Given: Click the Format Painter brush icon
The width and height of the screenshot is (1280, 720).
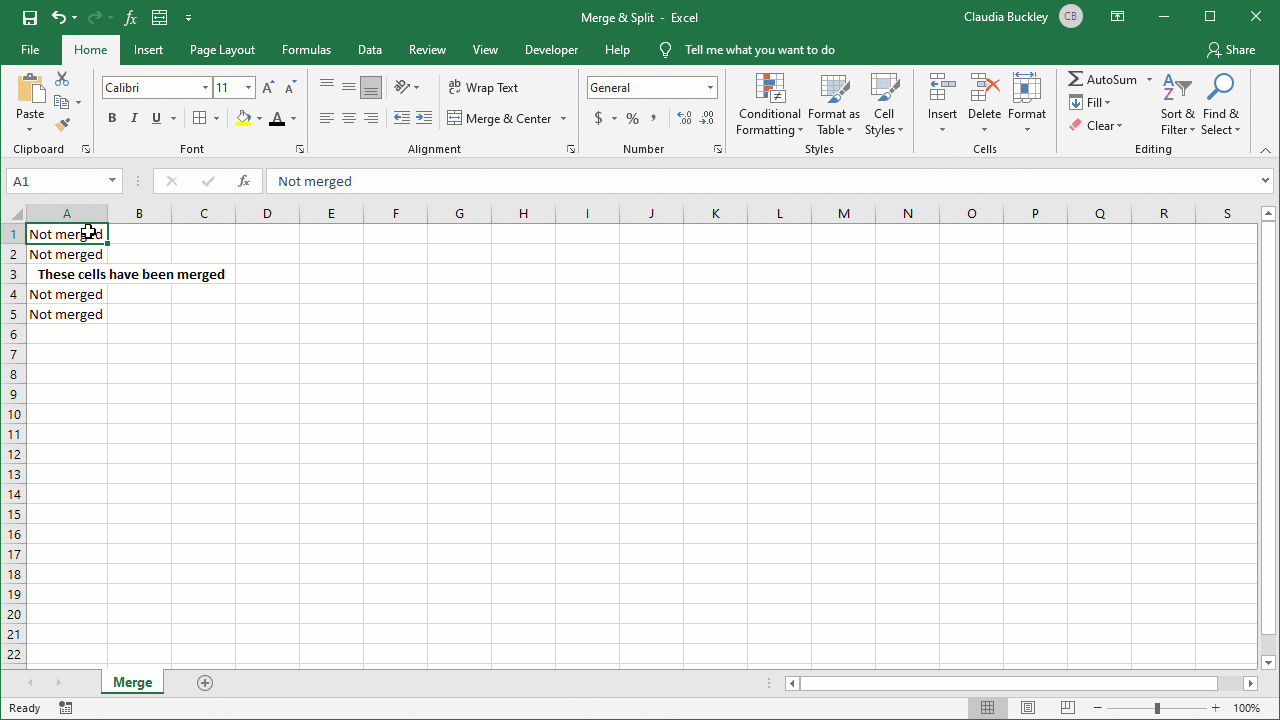Looking at the screenshot, I should tap(62, 125).
